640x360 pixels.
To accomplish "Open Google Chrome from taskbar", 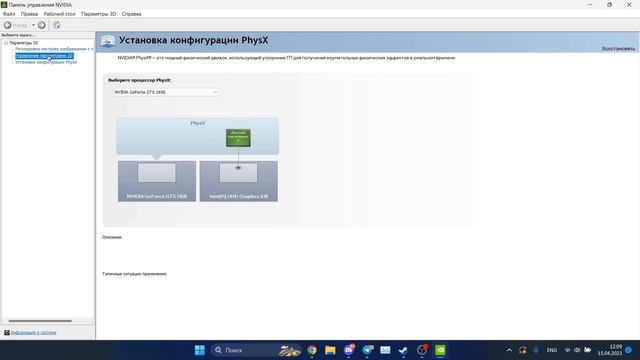I will tap(312, 350).
